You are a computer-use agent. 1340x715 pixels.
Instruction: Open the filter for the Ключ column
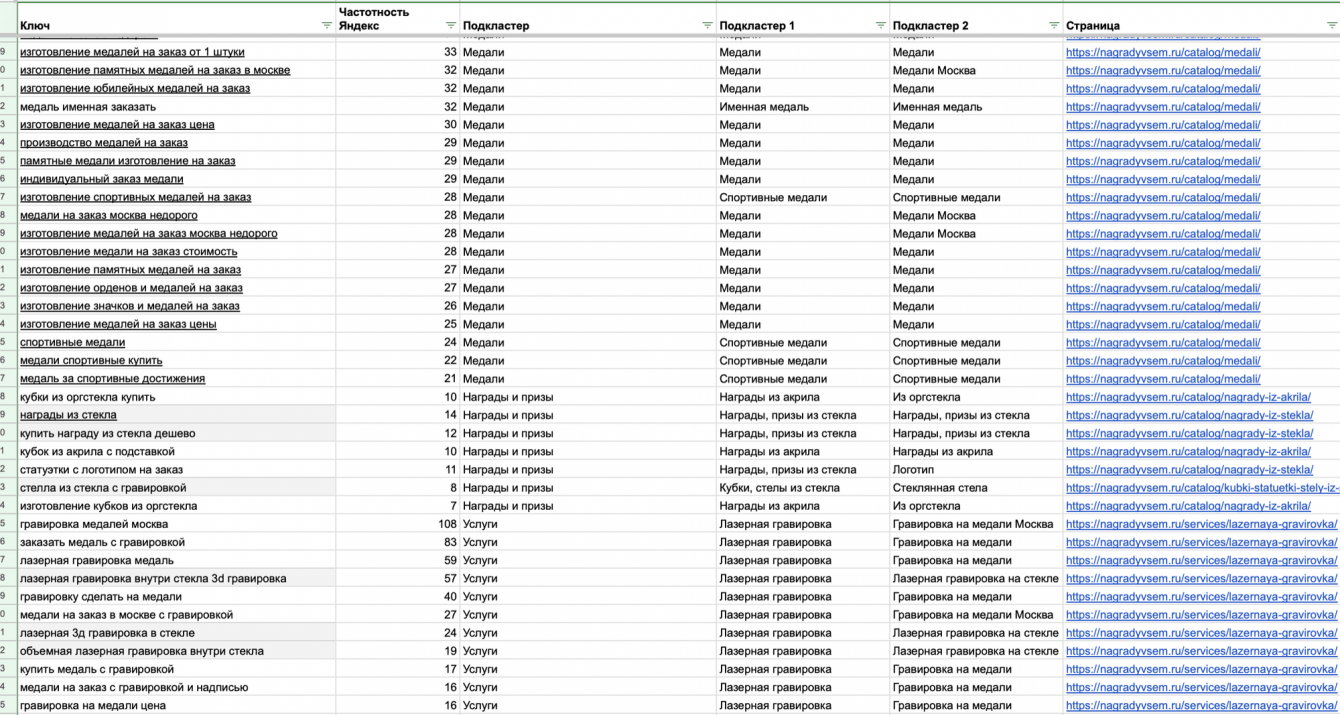click(326, 26)
